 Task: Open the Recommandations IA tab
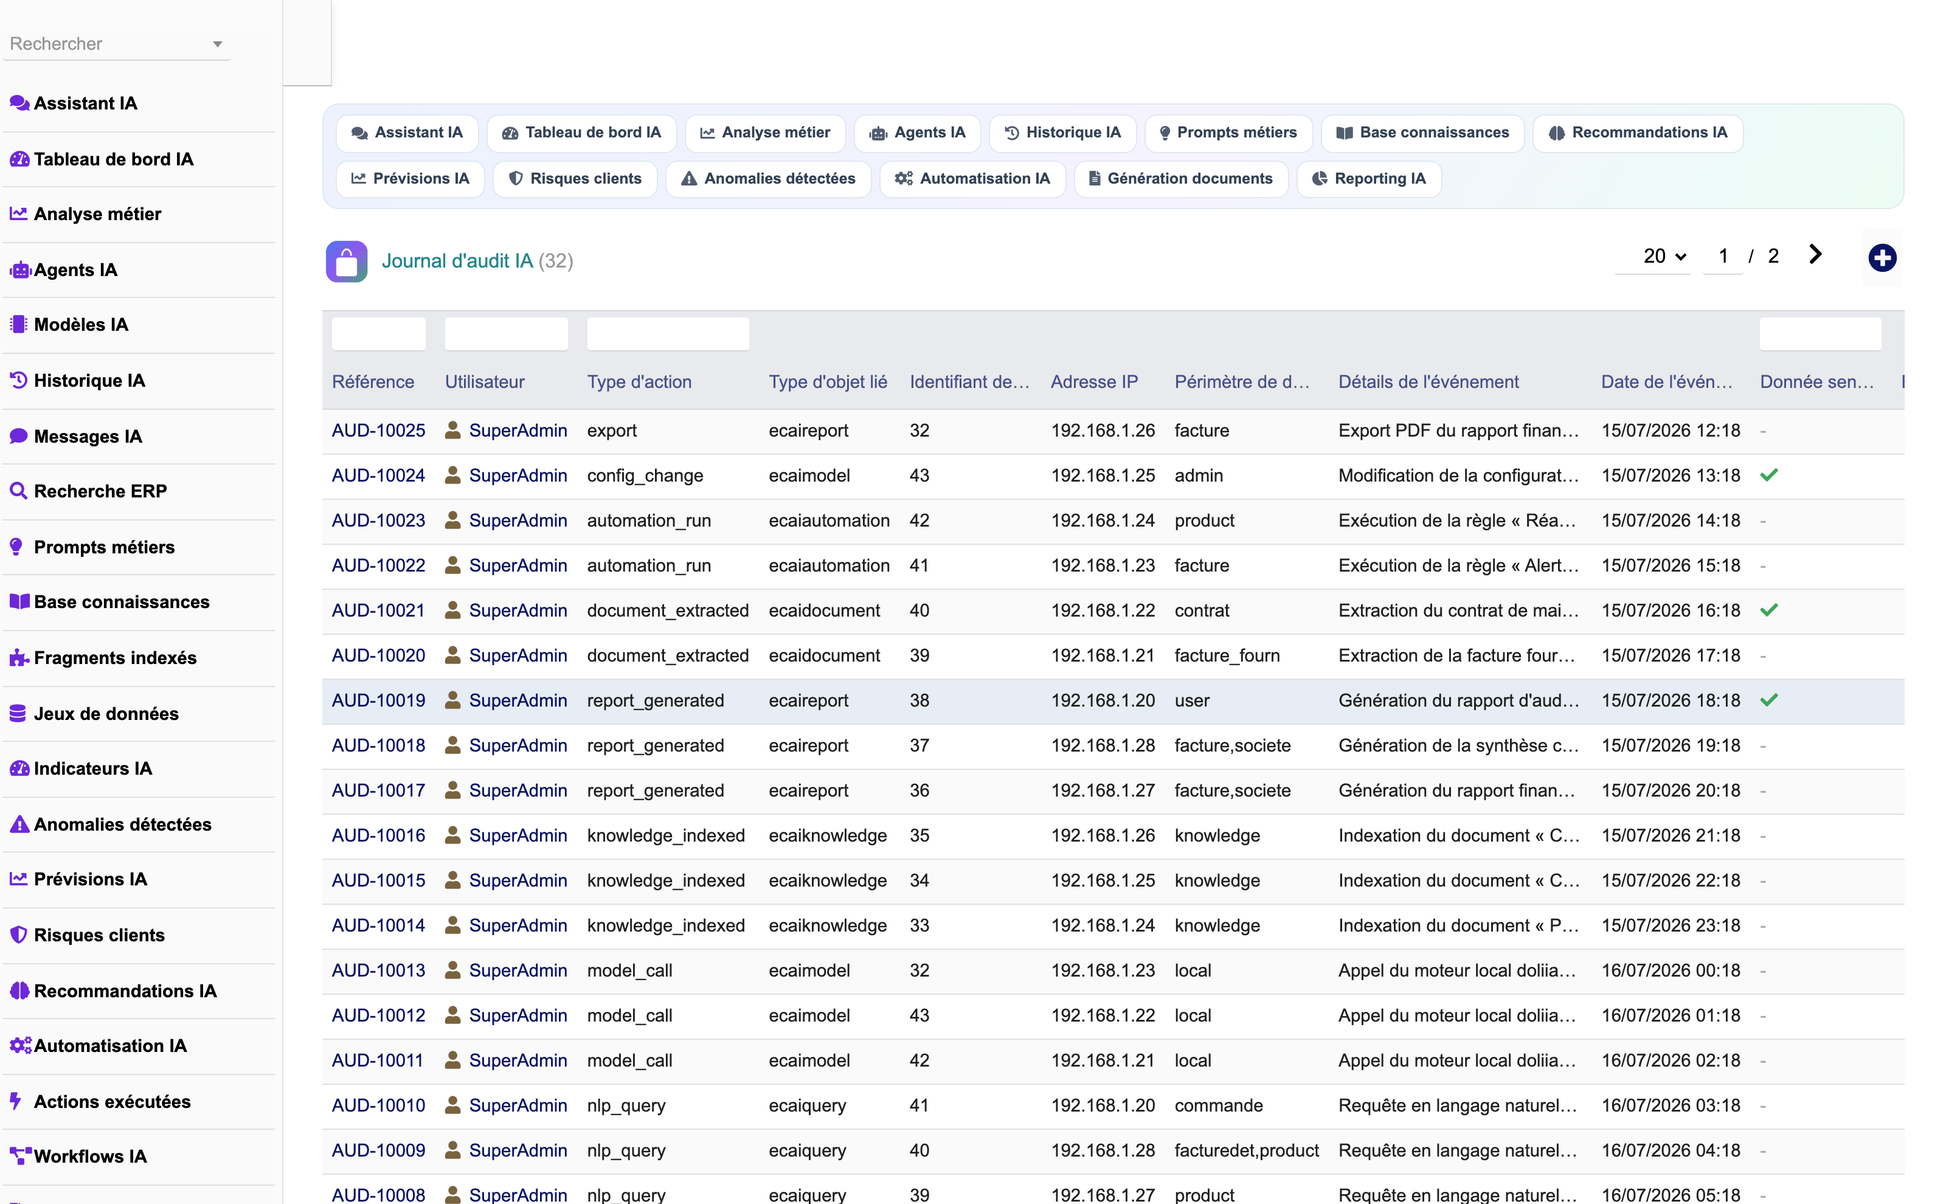tap(1638, 133)
